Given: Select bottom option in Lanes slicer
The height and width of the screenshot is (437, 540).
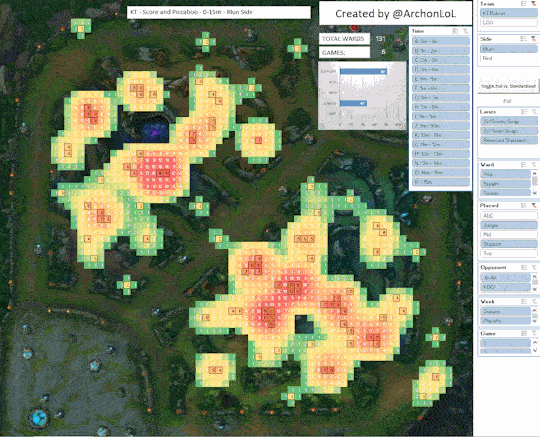Looking at the screenshot, I should point(509,140).
